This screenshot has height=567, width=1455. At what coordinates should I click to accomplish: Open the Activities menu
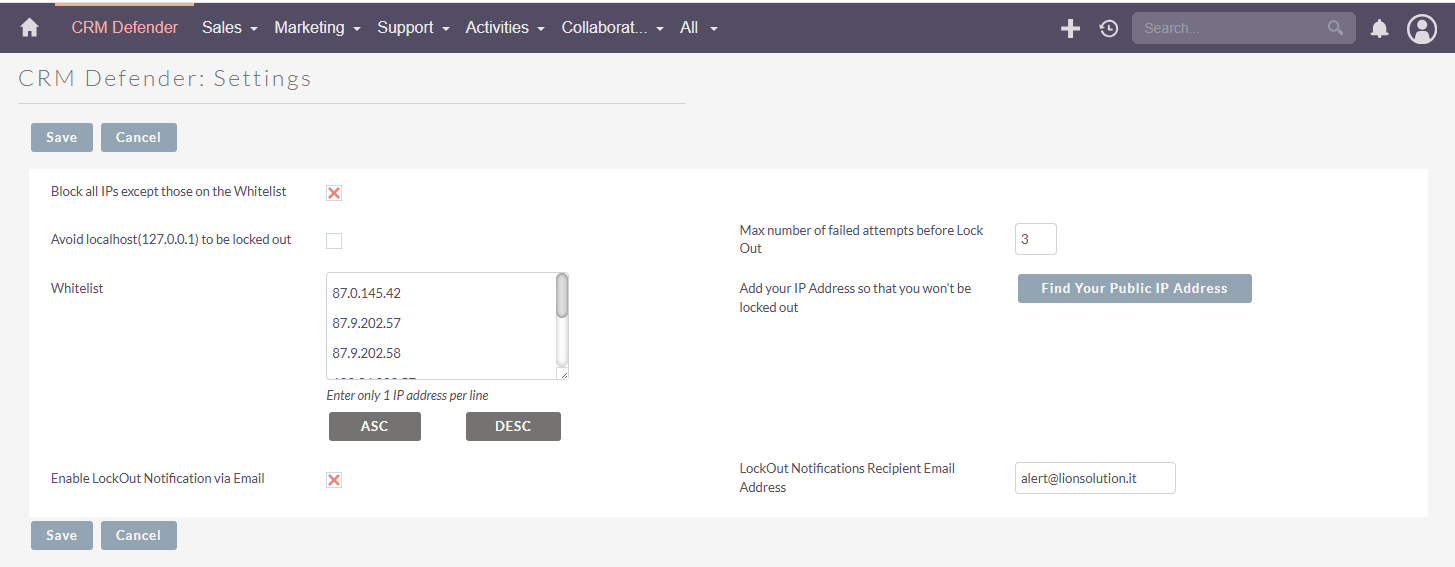(x=504, y=28)
